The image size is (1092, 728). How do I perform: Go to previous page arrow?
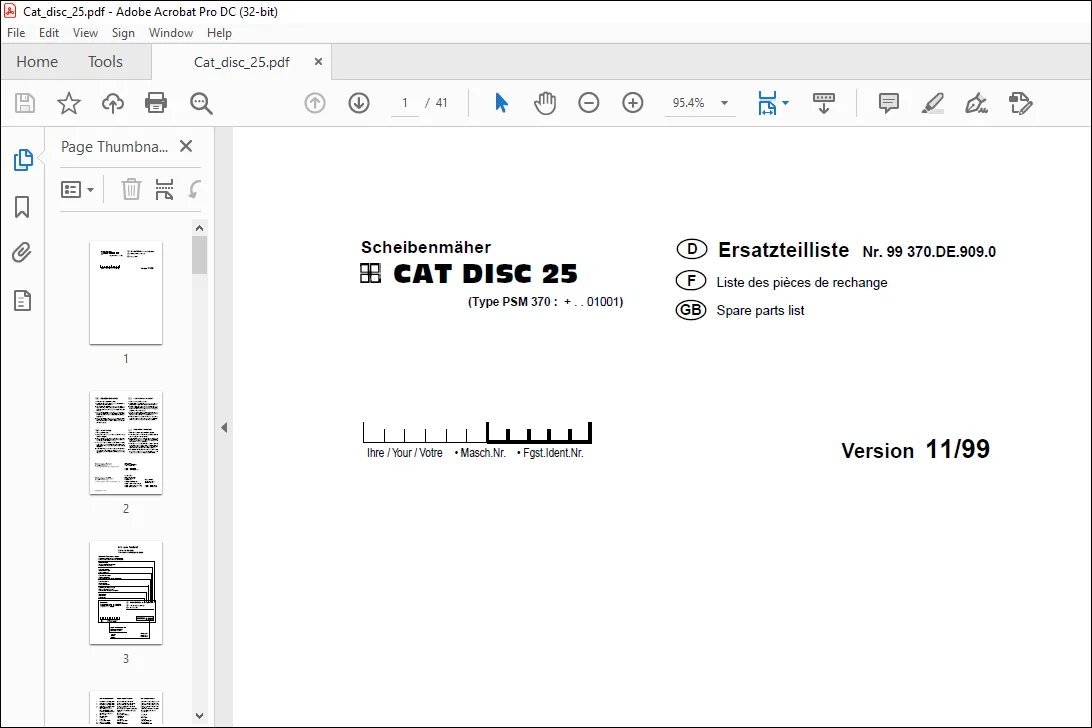(315, 103)
